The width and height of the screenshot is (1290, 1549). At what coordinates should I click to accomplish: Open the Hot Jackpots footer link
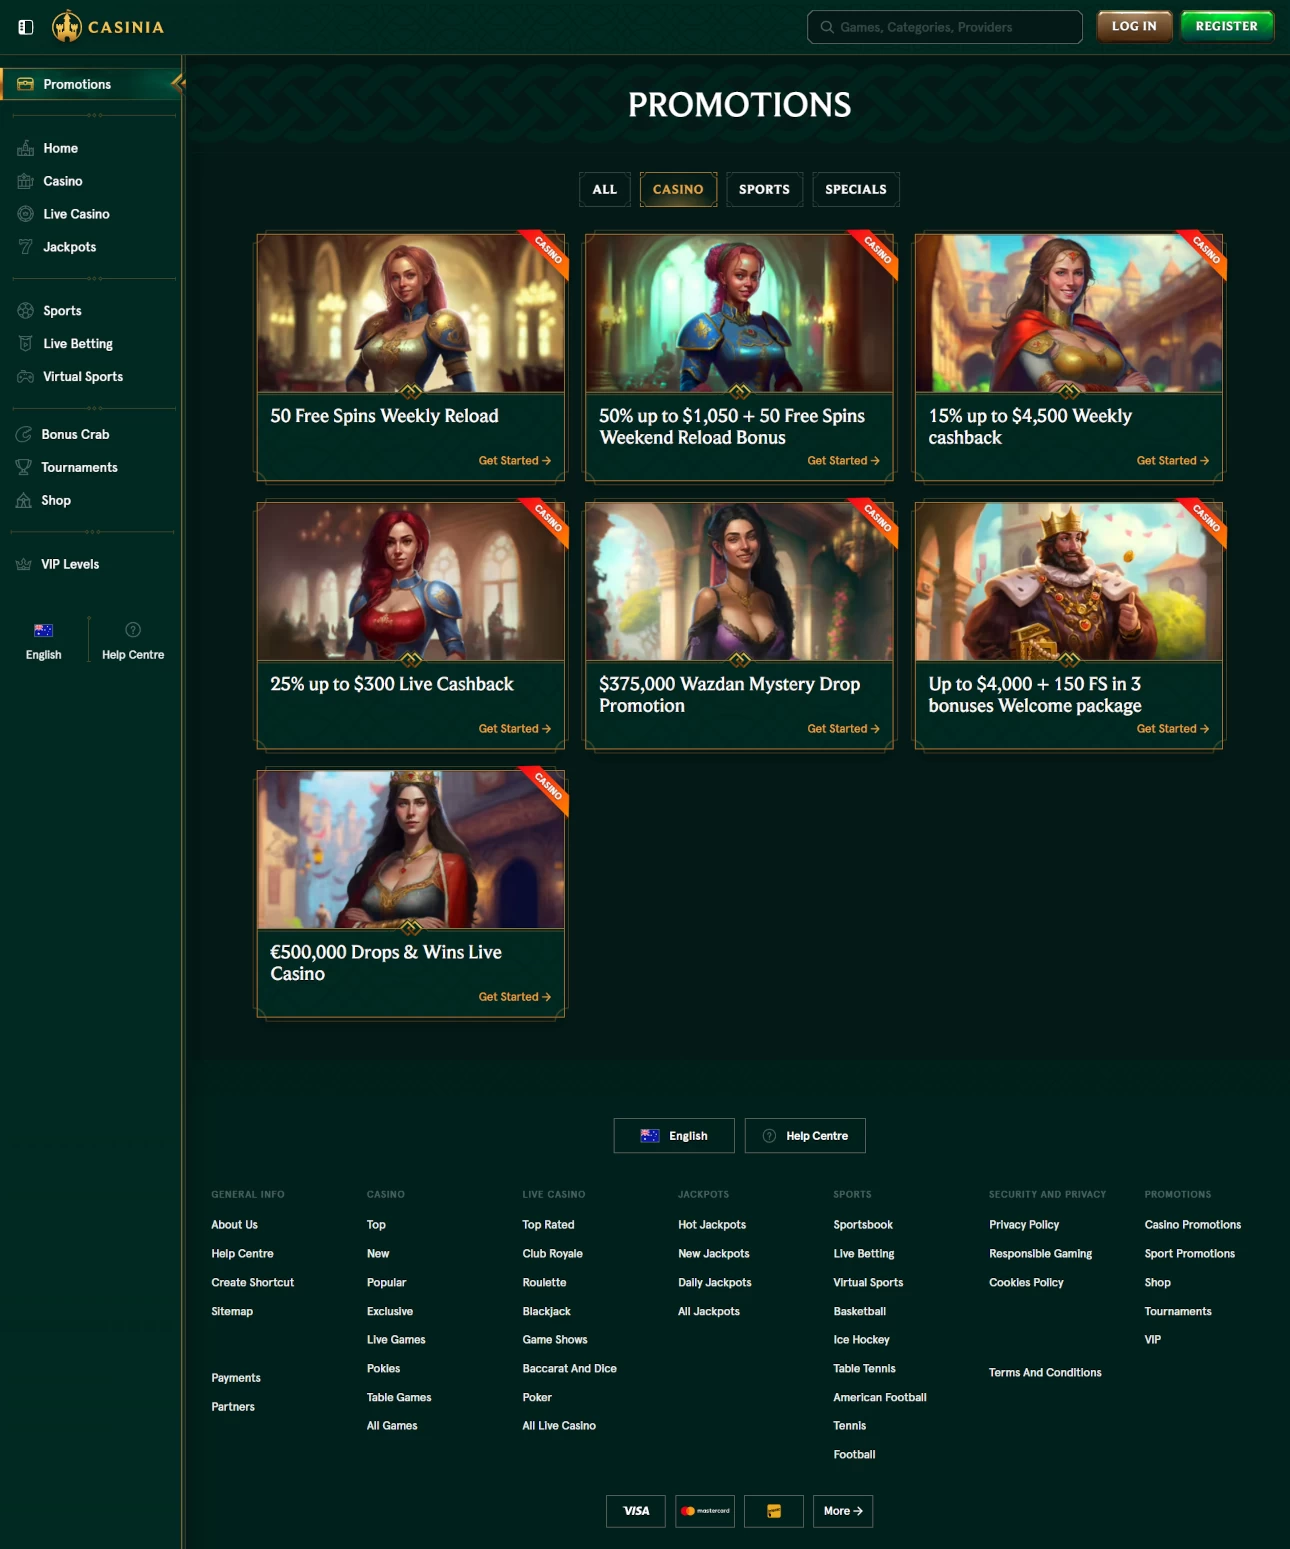pos(712,1225)
